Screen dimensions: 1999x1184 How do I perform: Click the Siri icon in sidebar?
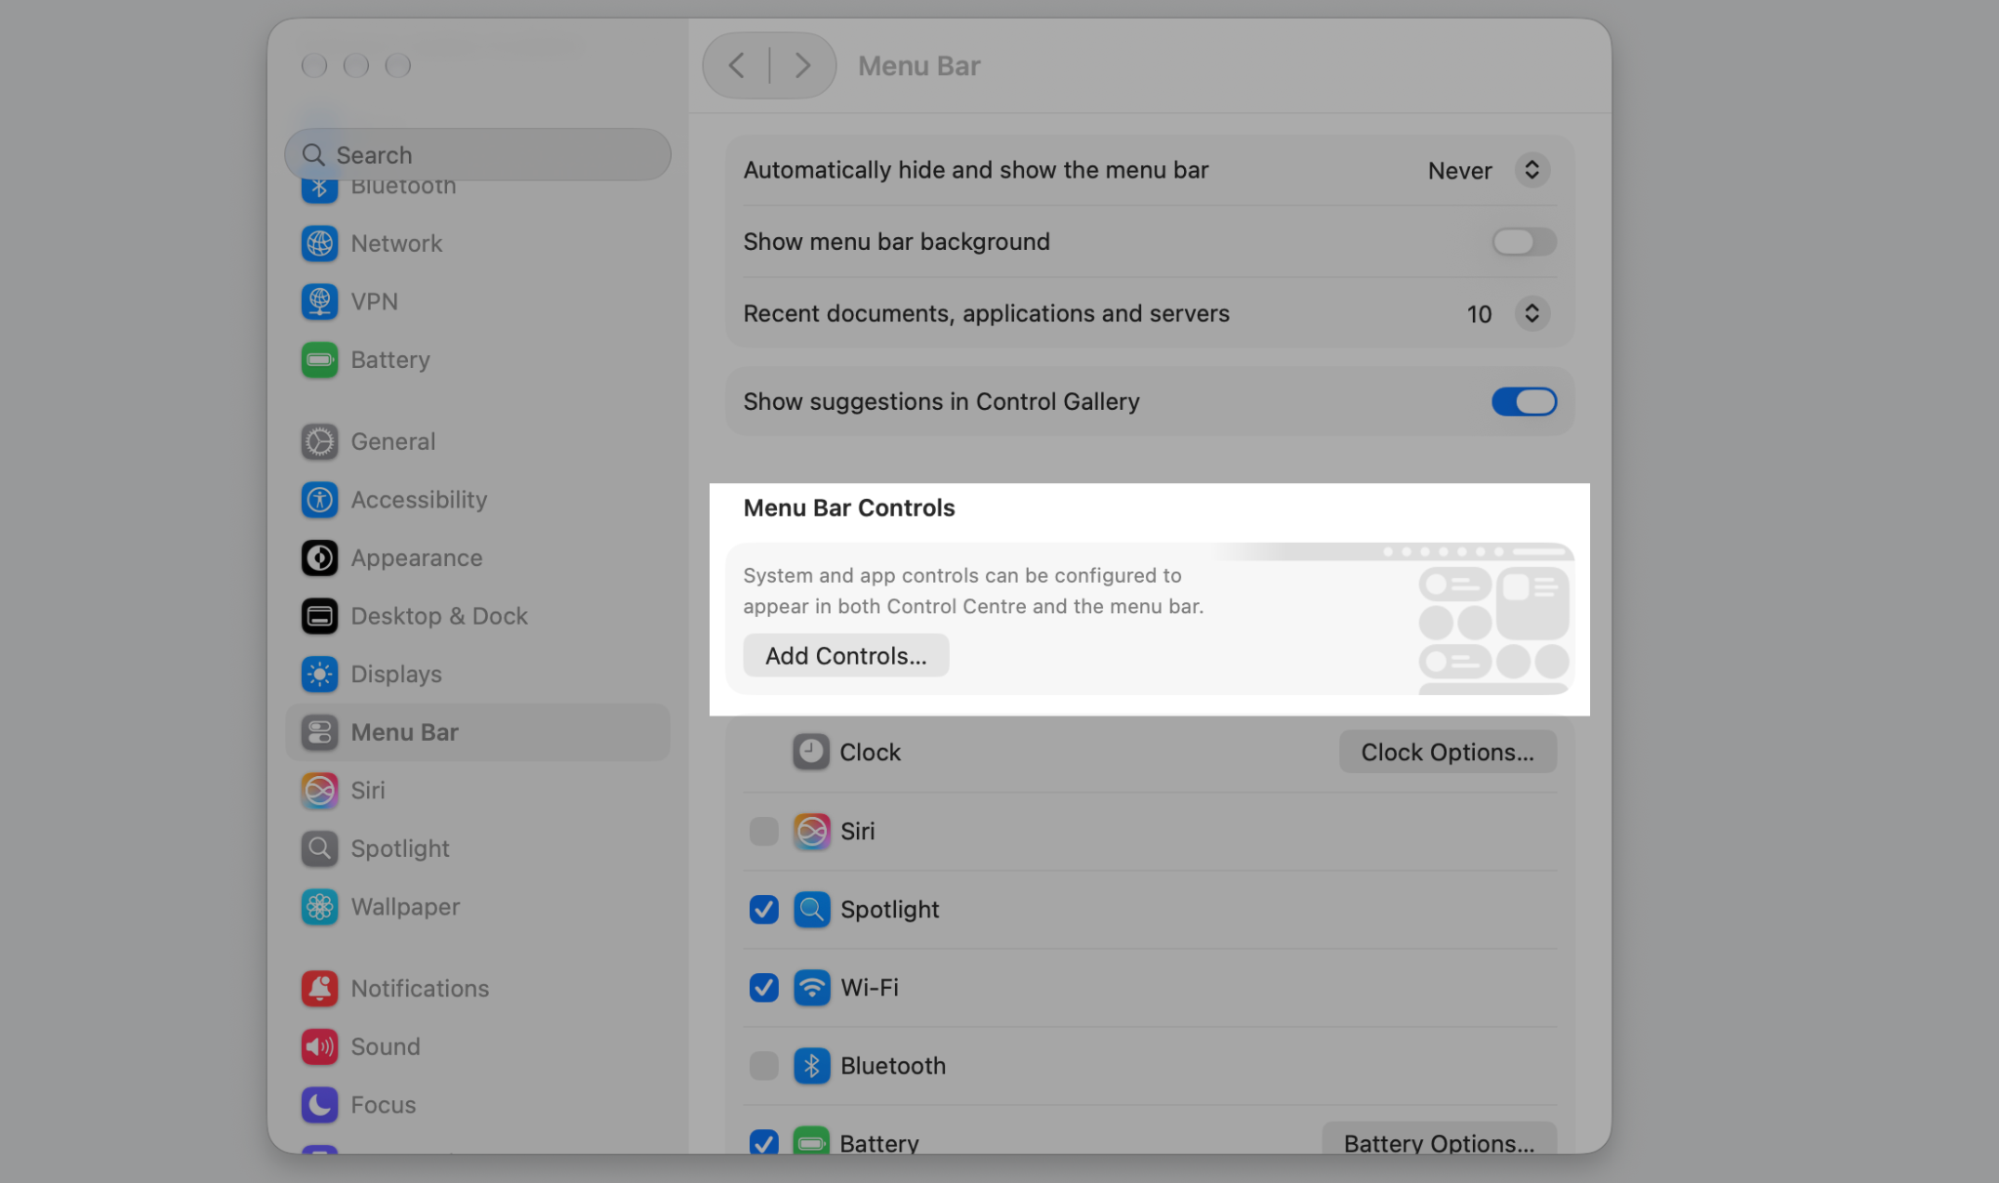(319, 790)
